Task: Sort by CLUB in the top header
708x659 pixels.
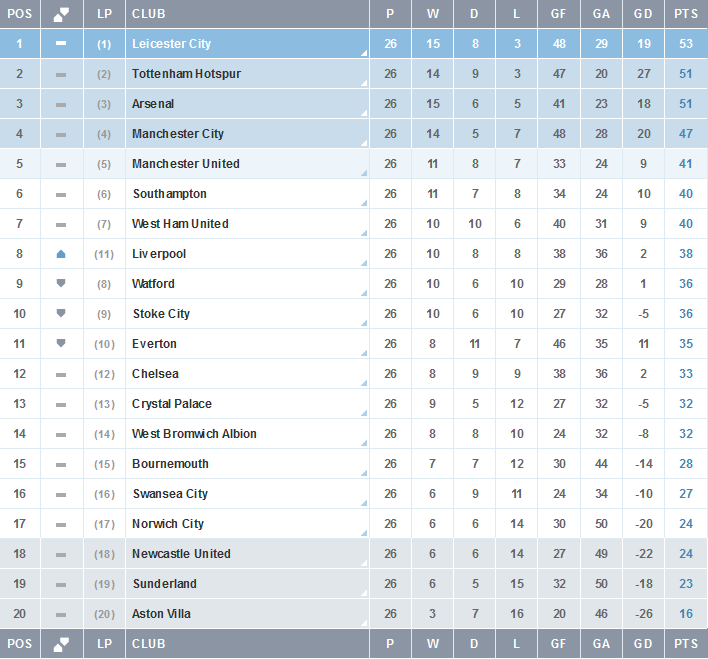Action: coord(149,14)
